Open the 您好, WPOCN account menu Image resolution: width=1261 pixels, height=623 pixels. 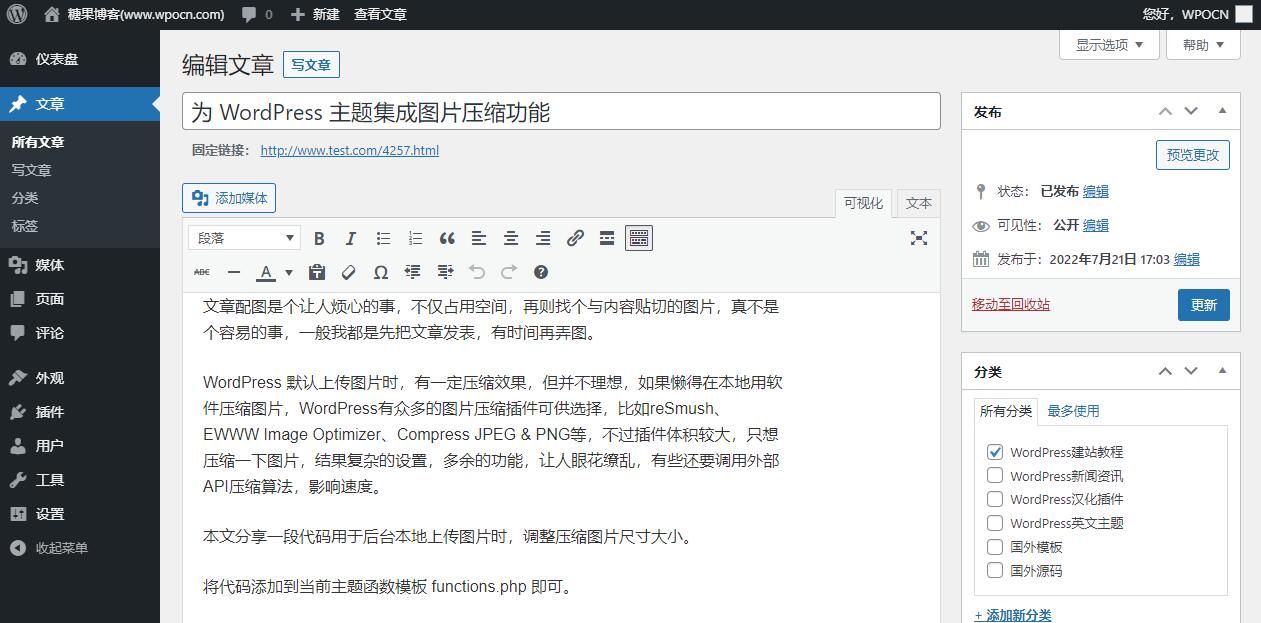coord(1196,14)
